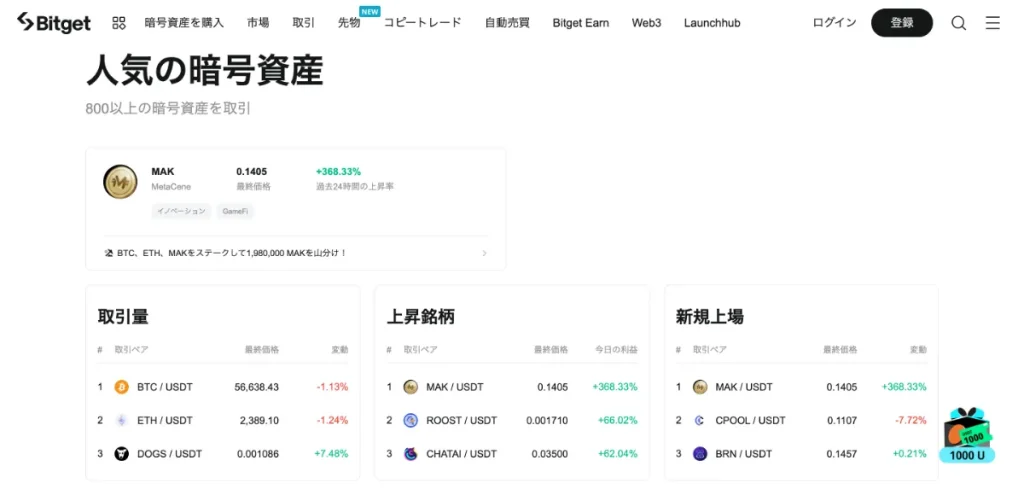The height and width of the screenshot is (495, 1024).
Task: Click the MAK MetaCene coin logo
Action: (x=120, y=182)
